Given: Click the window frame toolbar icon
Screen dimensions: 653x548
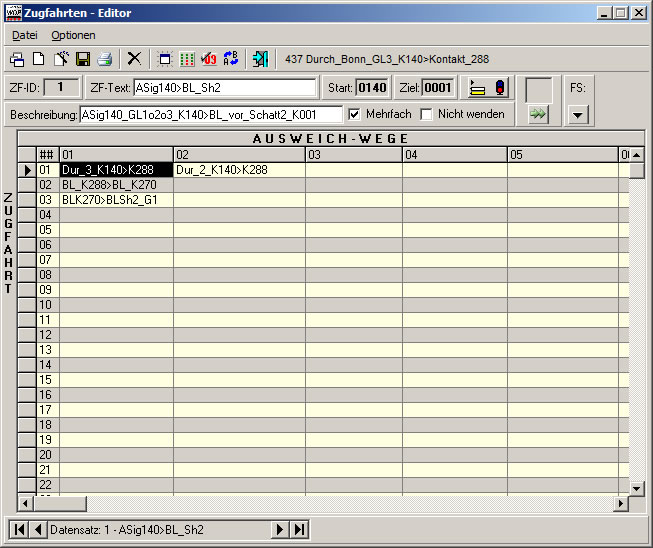Looking at the screenshot, I should pyautogui.click(x=165, y=59).
